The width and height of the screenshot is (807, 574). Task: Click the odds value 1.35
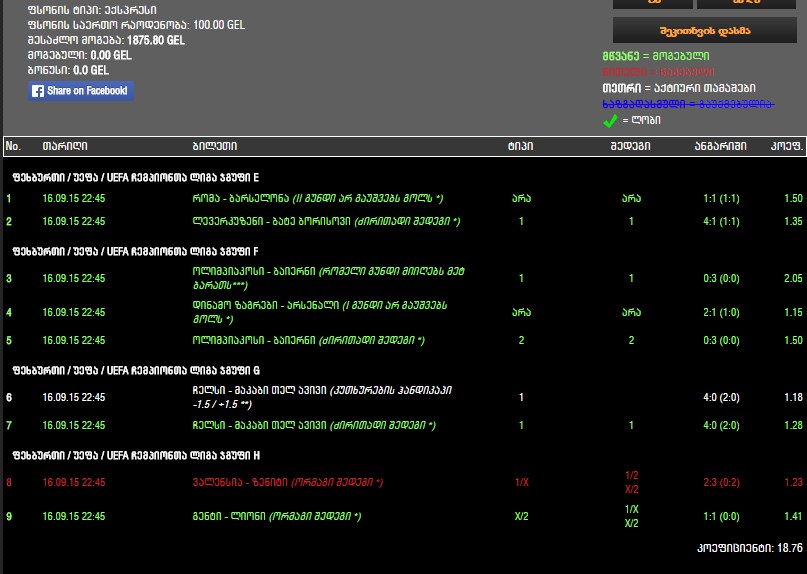(793, 221)
